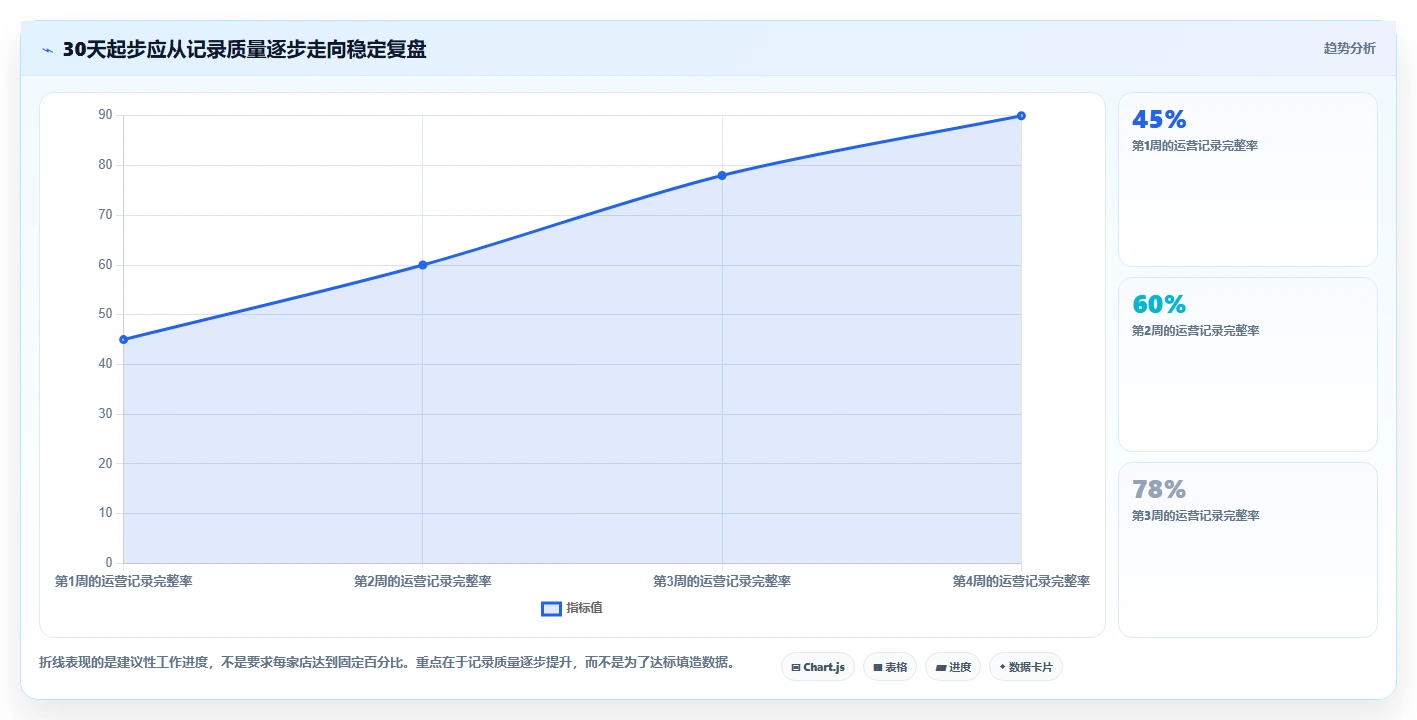Click the 第2周的运营记录完整率 axis label

[423, 581]
